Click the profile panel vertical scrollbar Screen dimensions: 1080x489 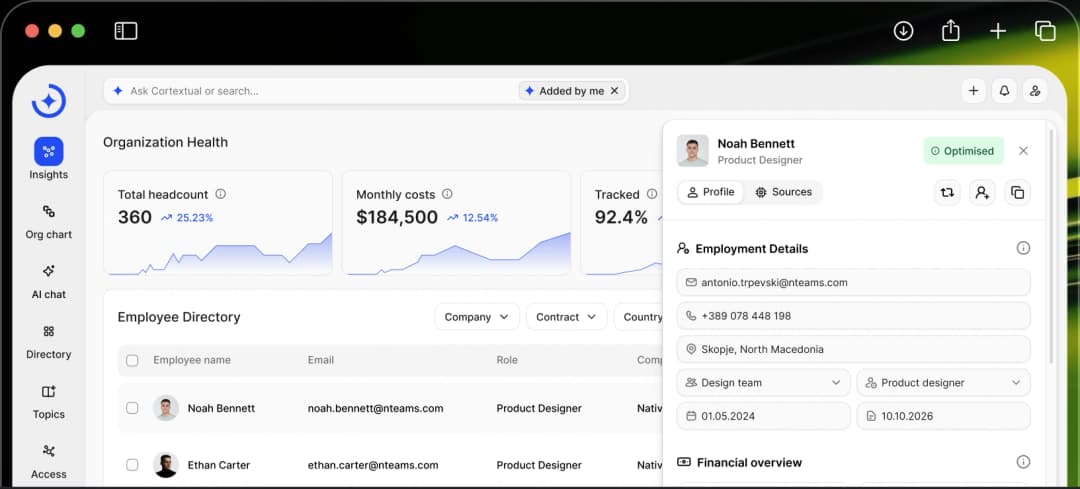tap(1050, 247)
